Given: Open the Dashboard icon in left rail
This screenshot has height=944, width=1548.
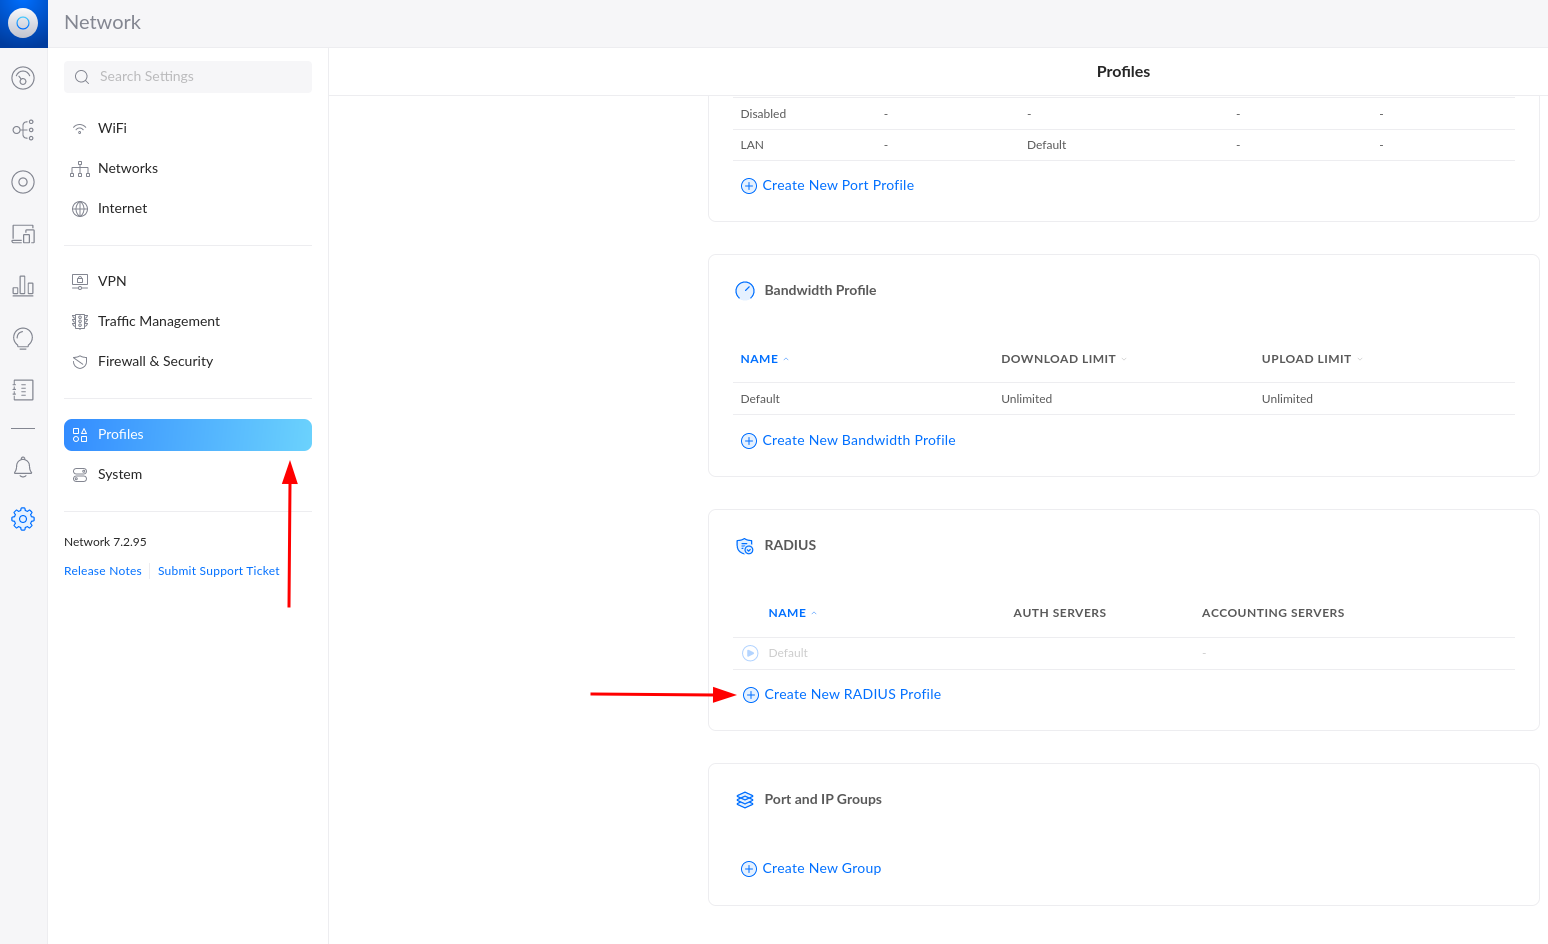Looking at the screenshot, I should pyautogui.click(x=23, y=78).
